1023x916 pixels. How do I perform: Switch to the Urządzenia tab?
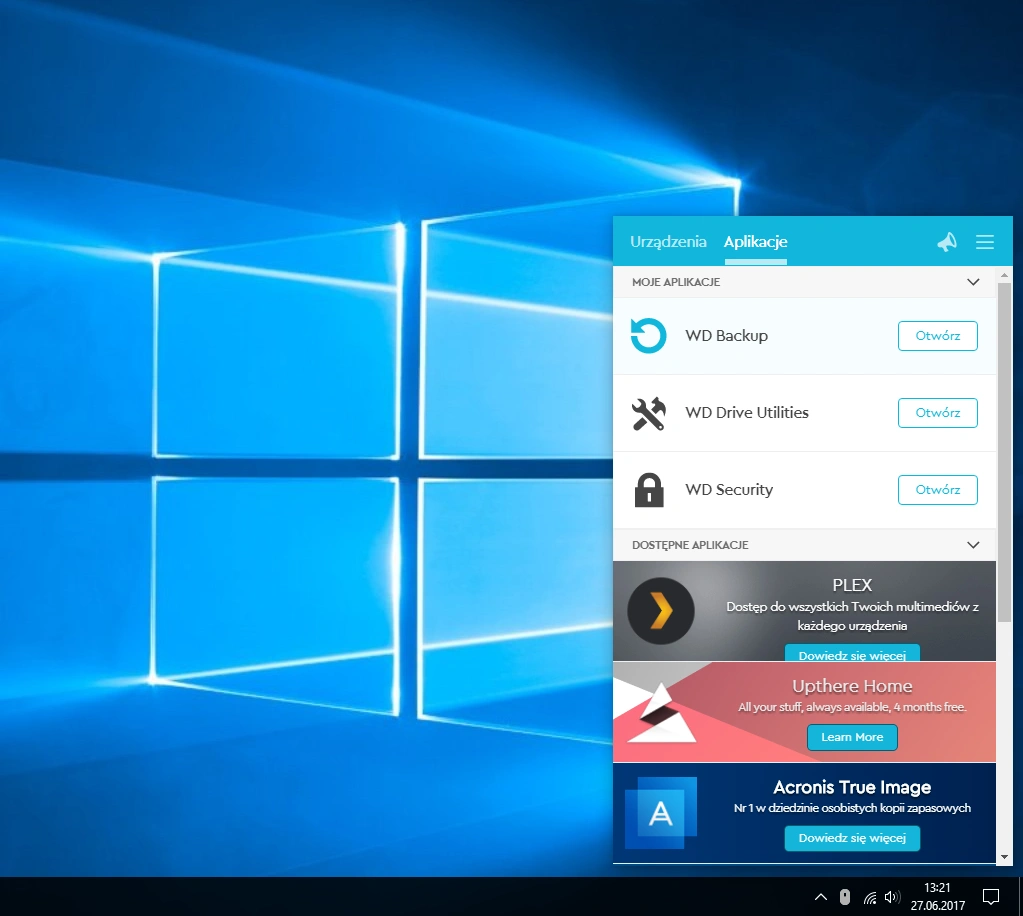(x=668, y=241)
